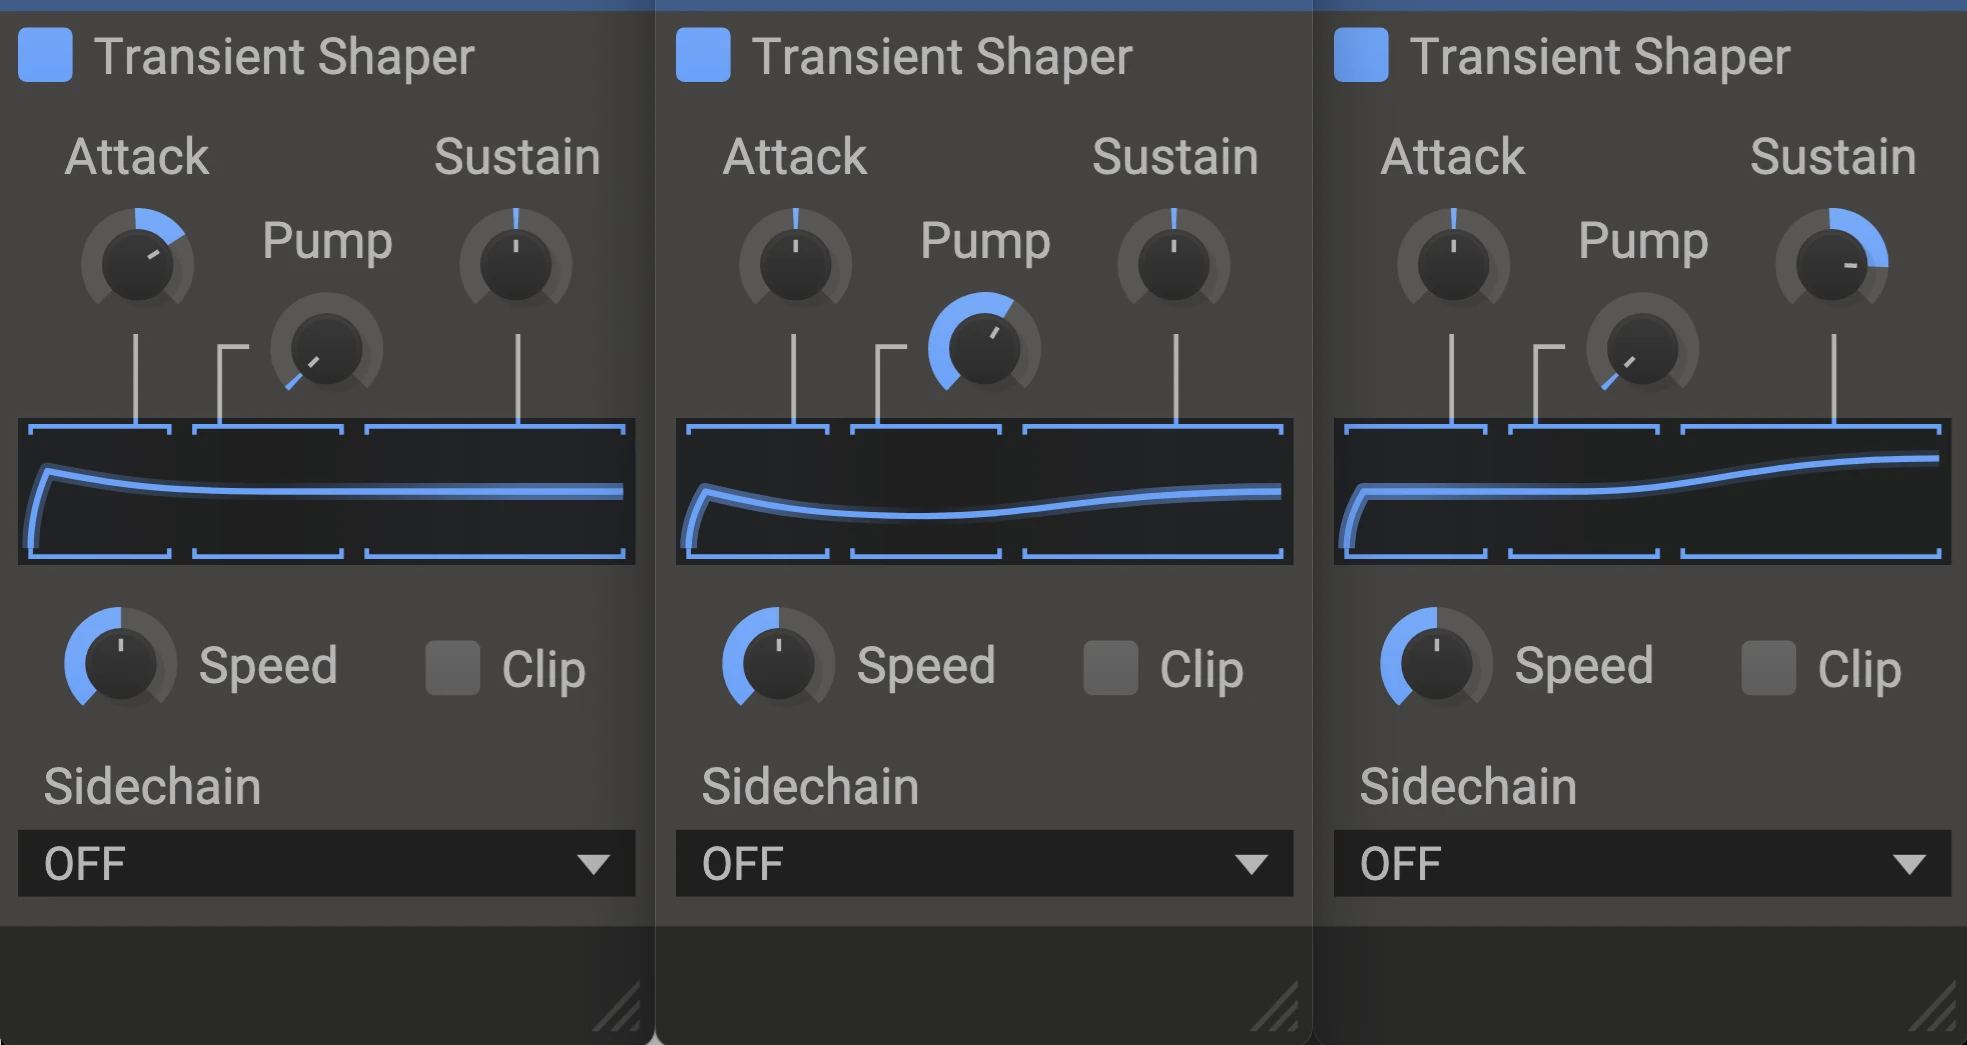
Task: Click the resize grip of the left panel
Action: point(618,1008)
